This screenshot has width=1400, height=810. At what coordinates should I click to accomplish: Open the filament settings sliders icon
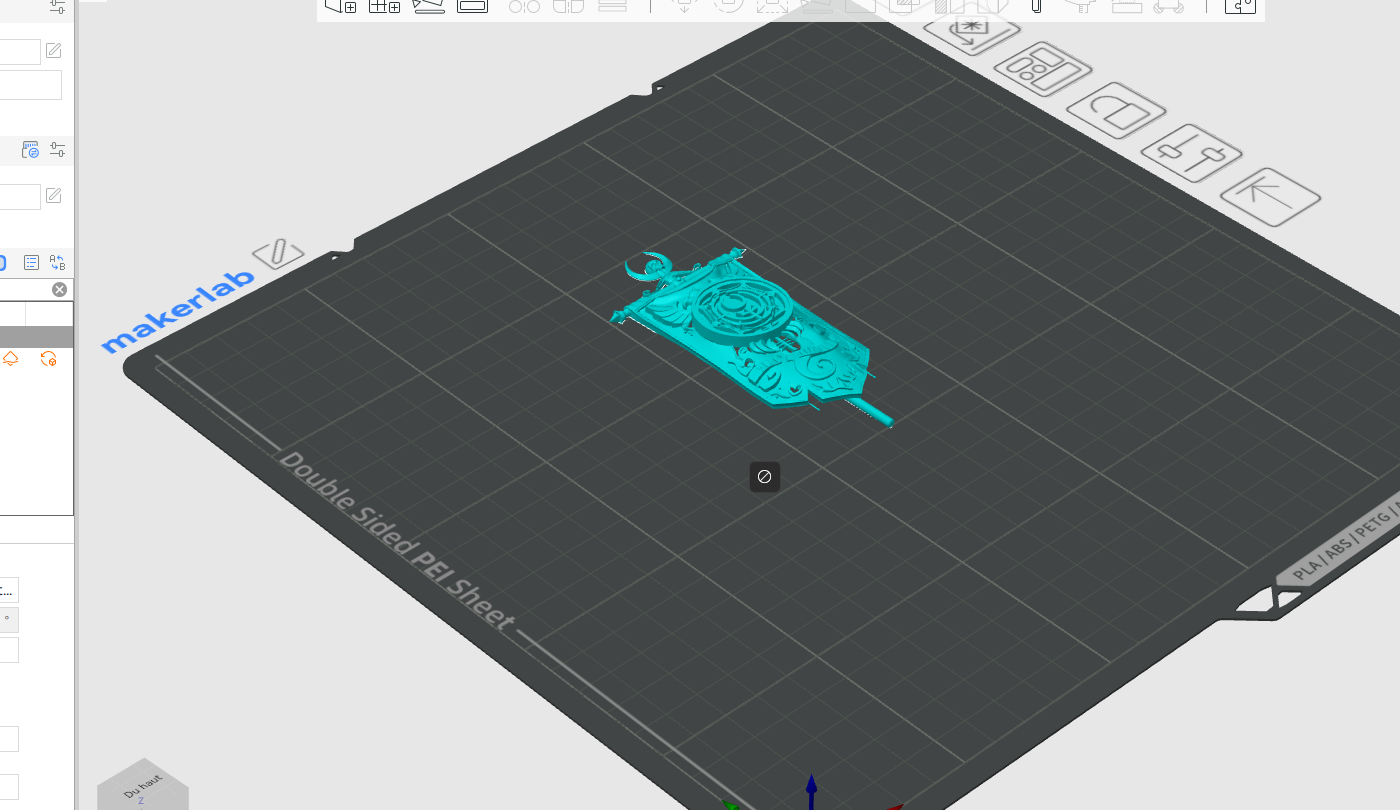pyautogui.click(x=57, y=149)
